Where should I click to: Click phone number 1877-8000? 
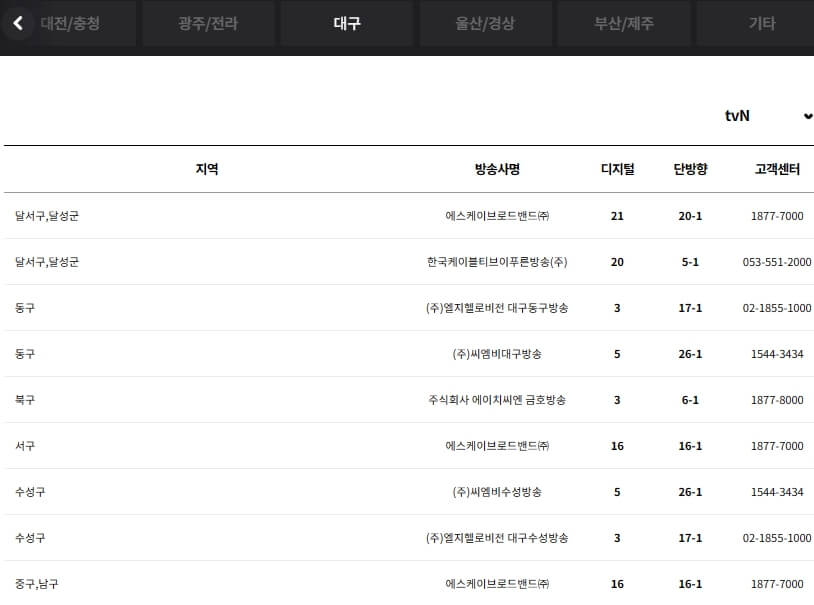click(777, 400)
